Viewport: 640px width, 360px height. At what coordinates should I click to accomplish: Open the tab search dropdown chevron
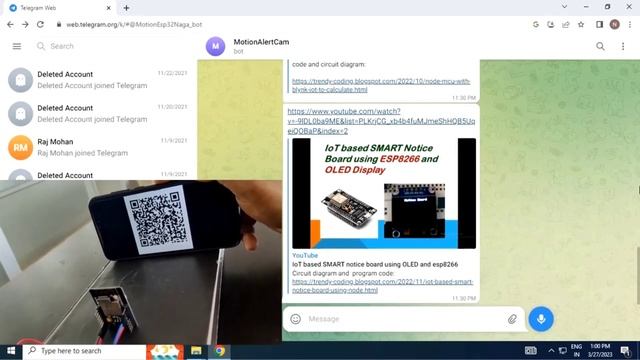[564, 7]
